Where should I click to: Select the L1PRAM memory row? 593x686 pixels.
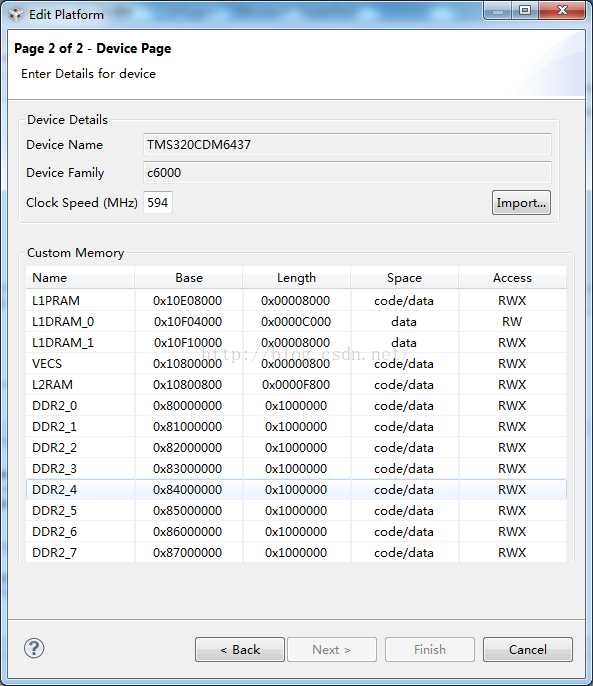[x=296, y=301]
